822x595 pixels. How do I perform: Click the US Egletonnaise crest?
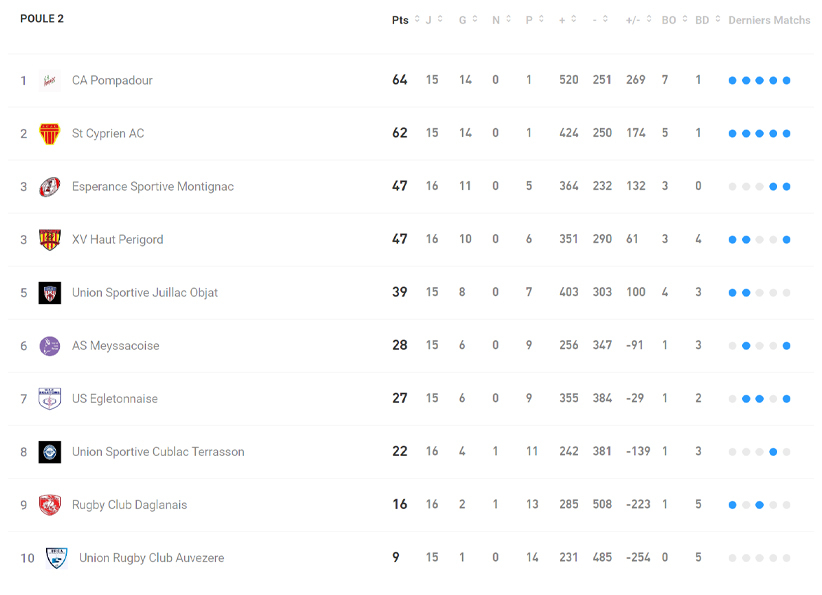click(x=49, y=399)
